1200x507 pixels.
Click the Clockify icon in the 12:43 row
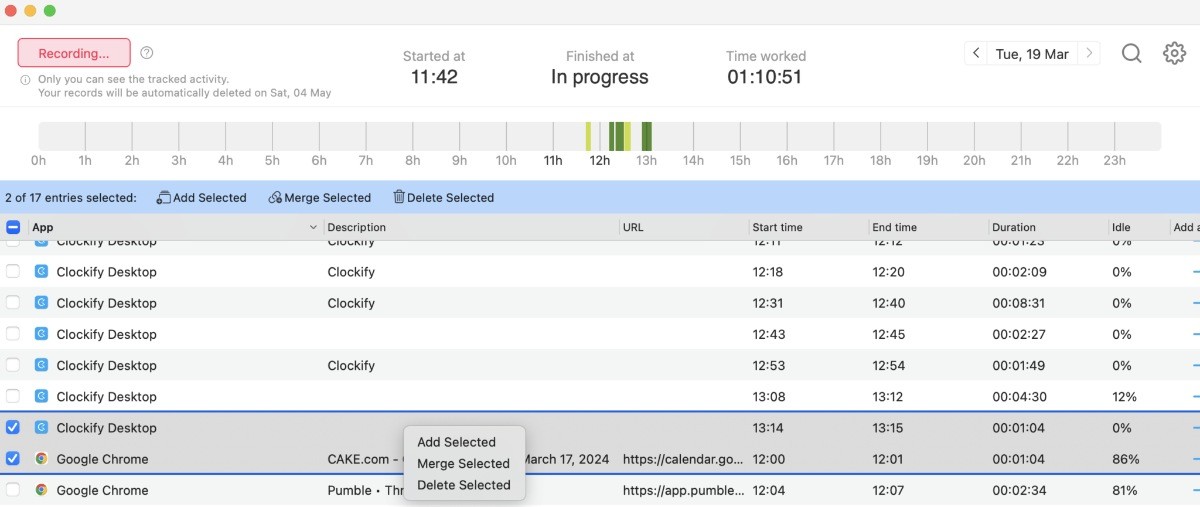[41, 334]
